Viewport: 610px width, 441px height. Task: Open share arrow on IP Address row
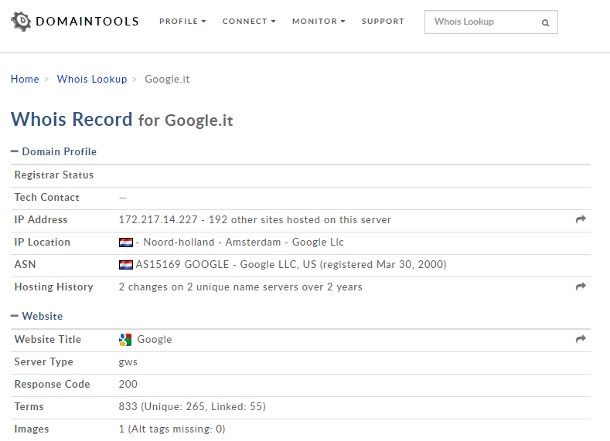coord(580,219)
